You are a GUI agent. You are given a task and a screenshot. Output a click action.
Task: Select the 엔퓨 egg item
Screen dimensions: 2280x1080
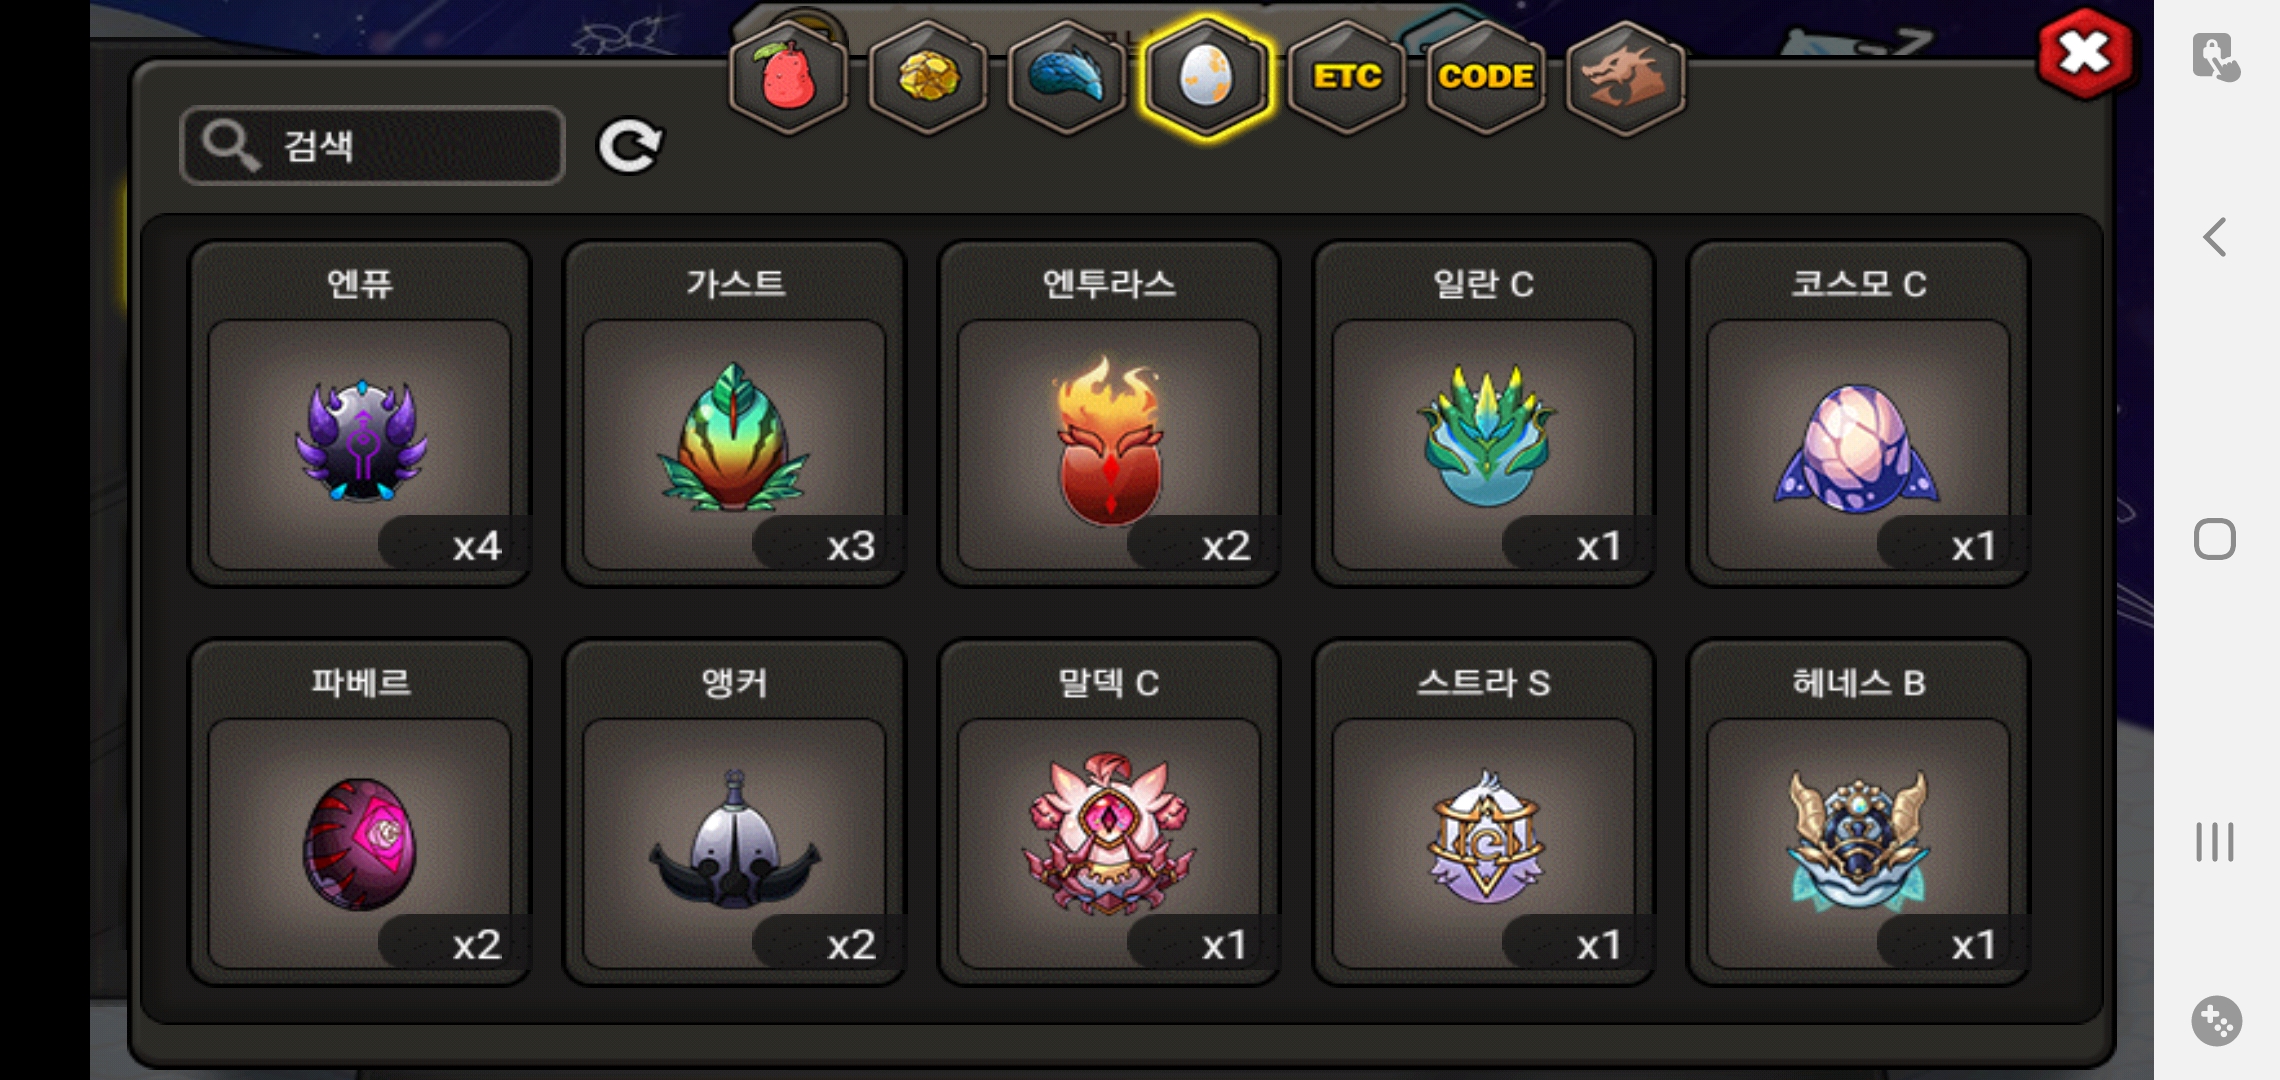[360, 413]
